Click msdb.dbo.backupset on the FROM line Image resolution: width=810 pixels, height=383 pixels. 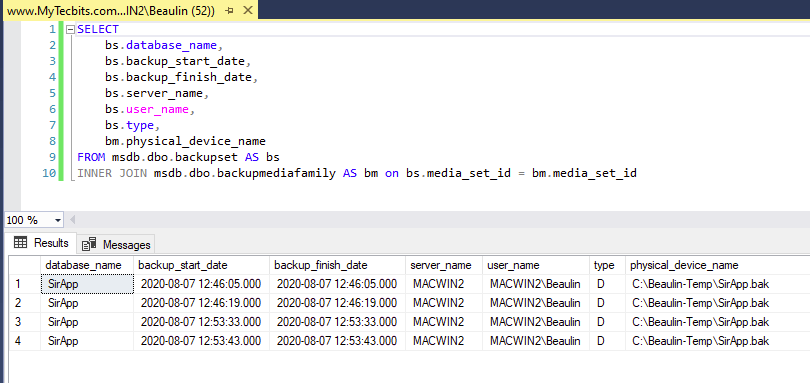pos(174,157)
